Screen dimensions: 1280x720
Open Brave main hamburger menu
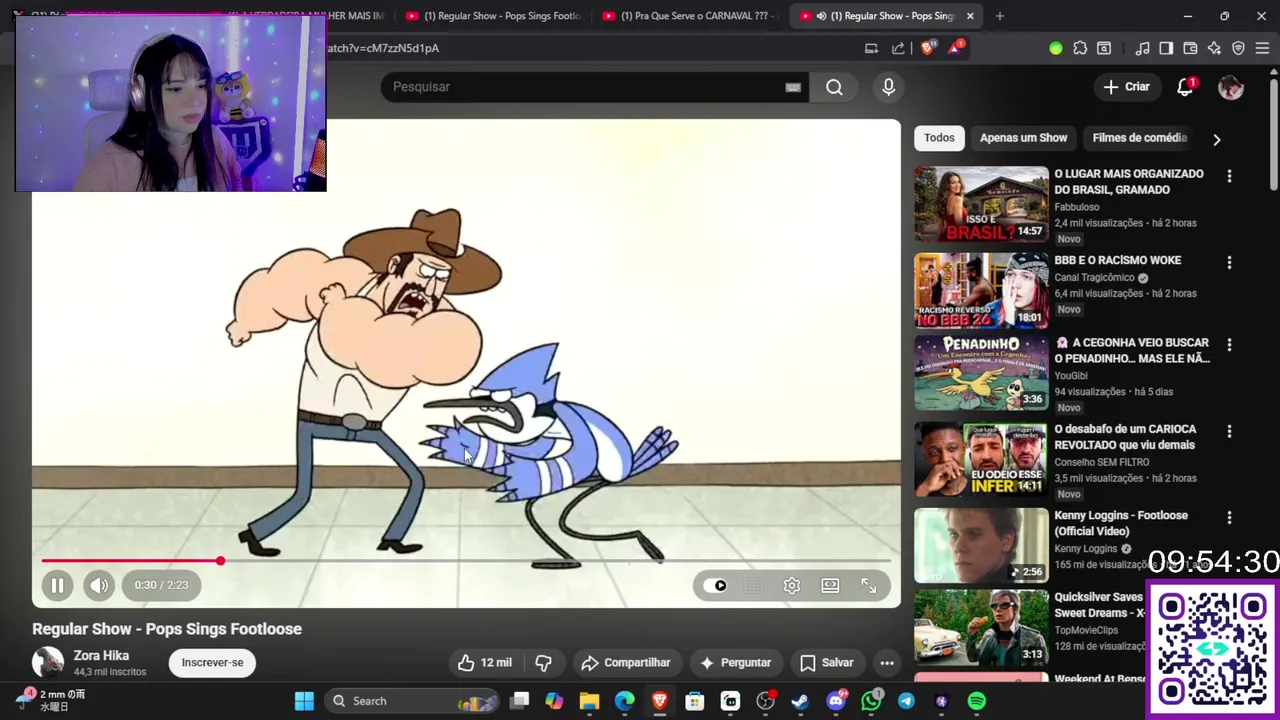click(x=1262, y=48)
